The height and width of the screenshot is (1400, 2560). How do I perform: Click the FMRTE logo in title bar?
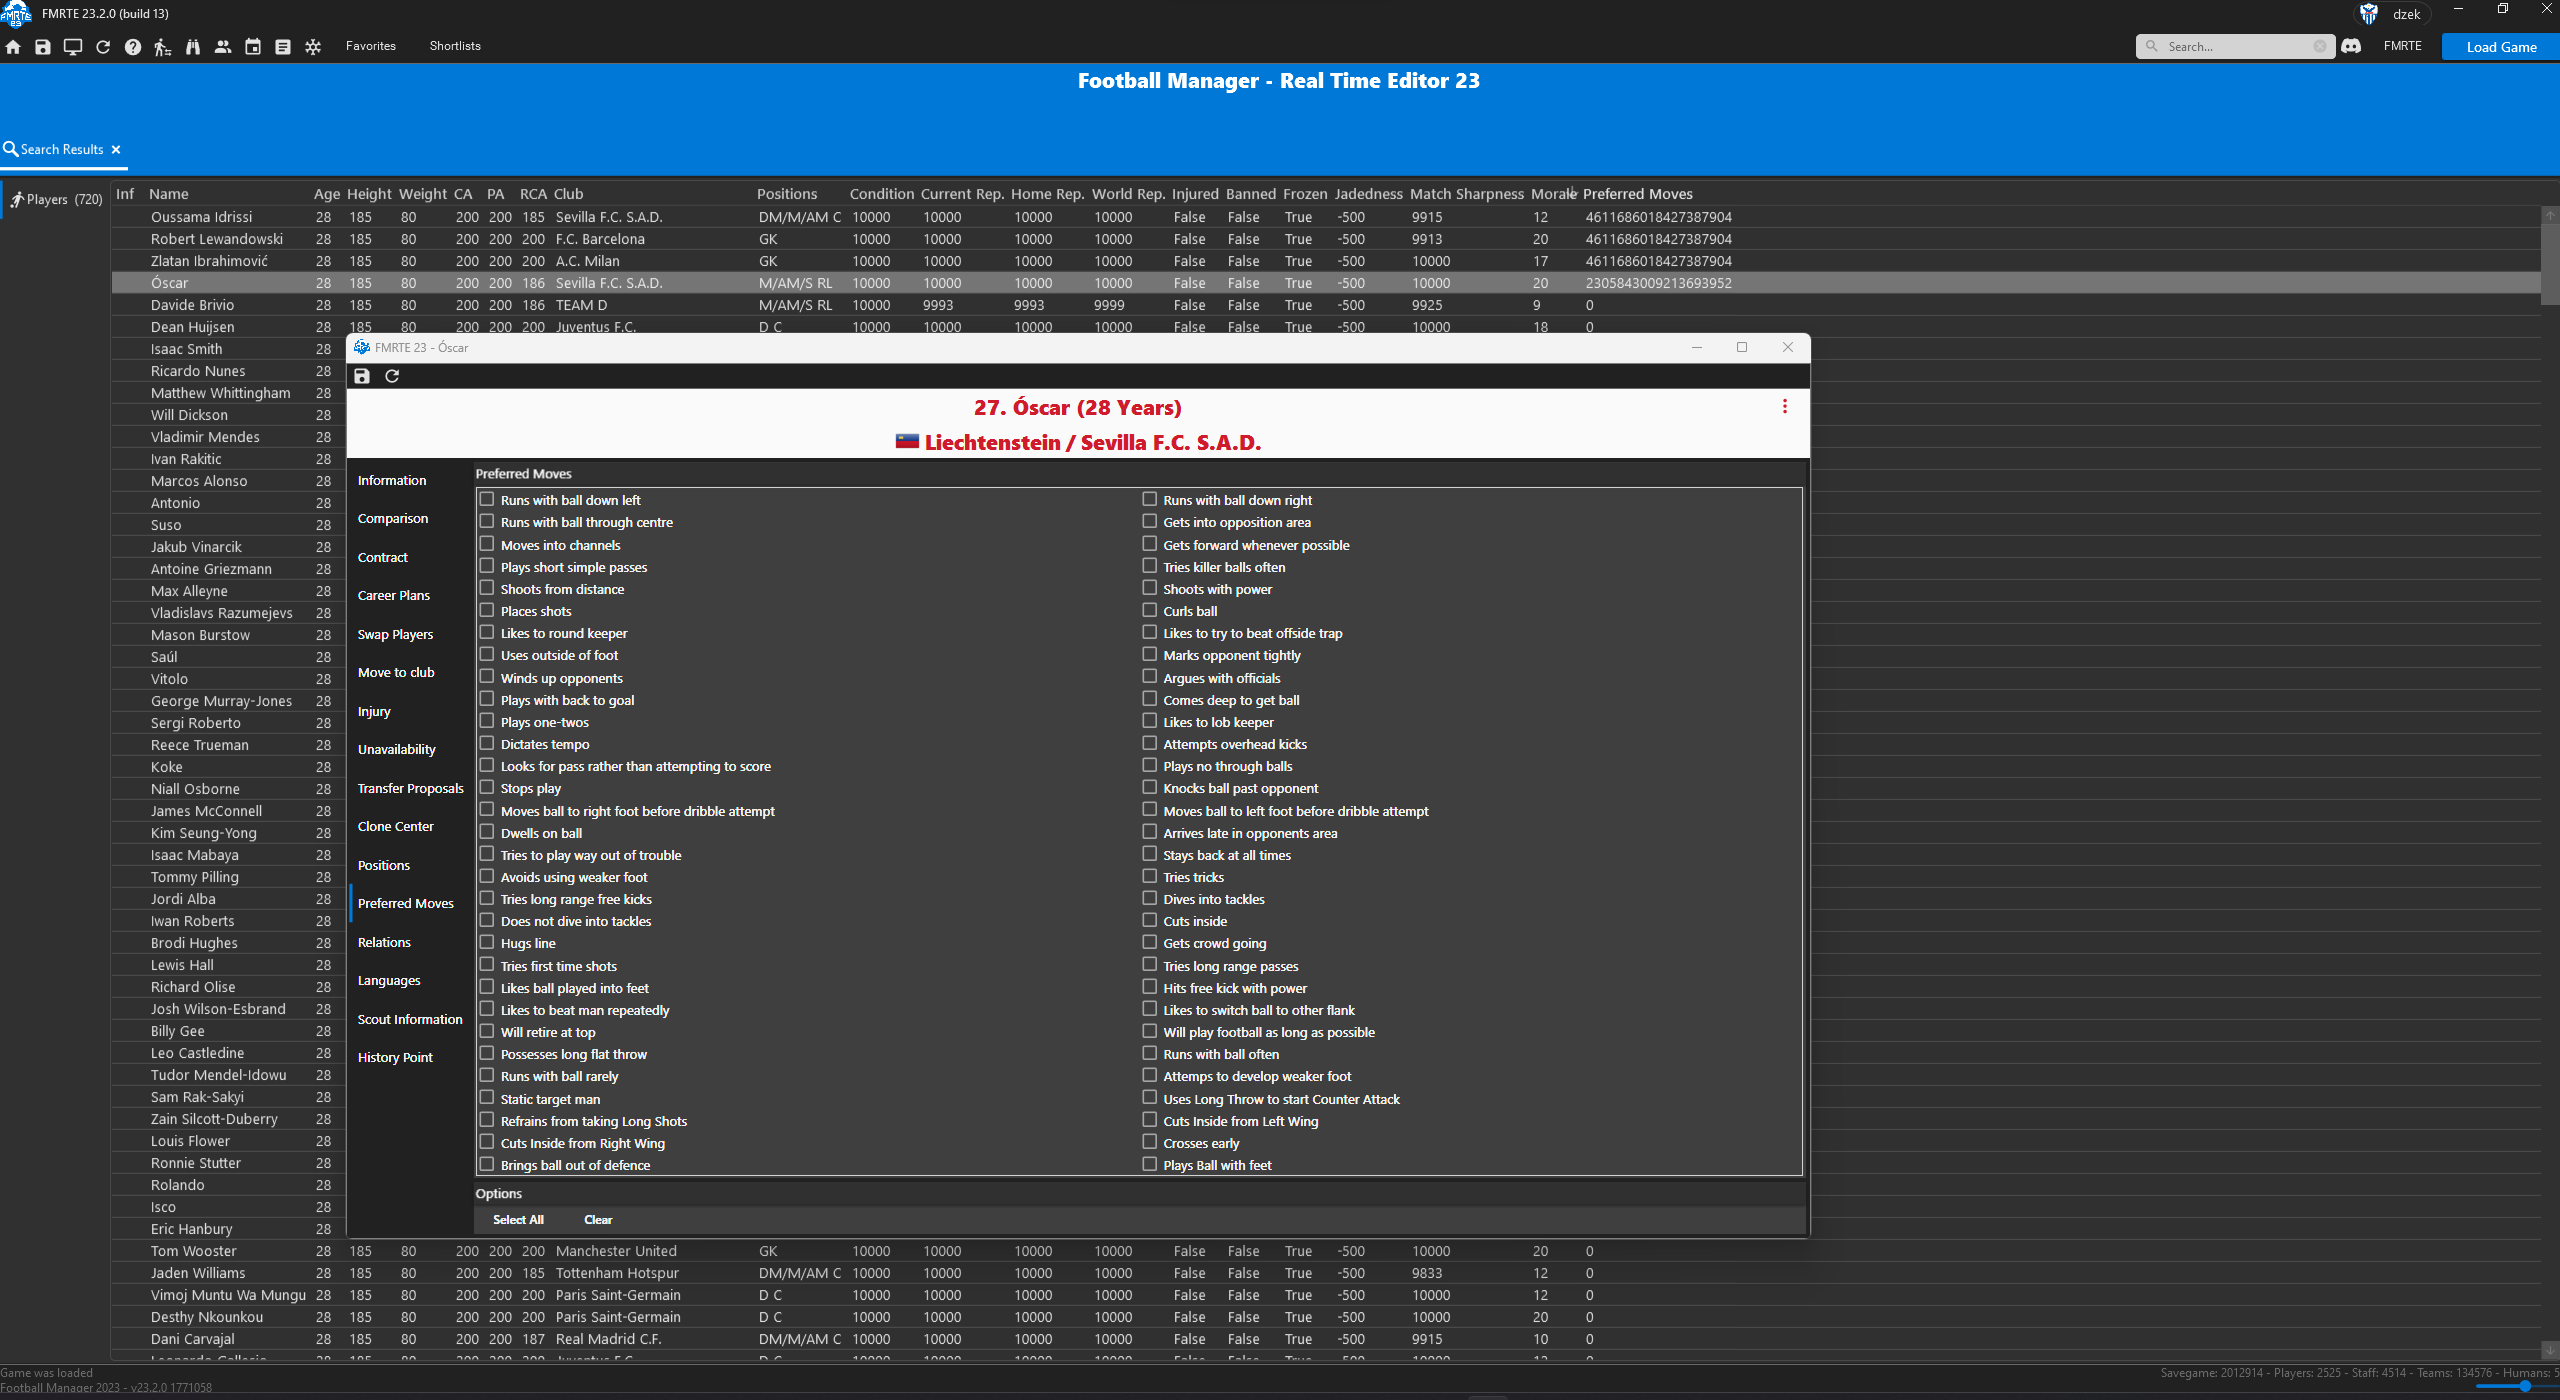[16, 14]
